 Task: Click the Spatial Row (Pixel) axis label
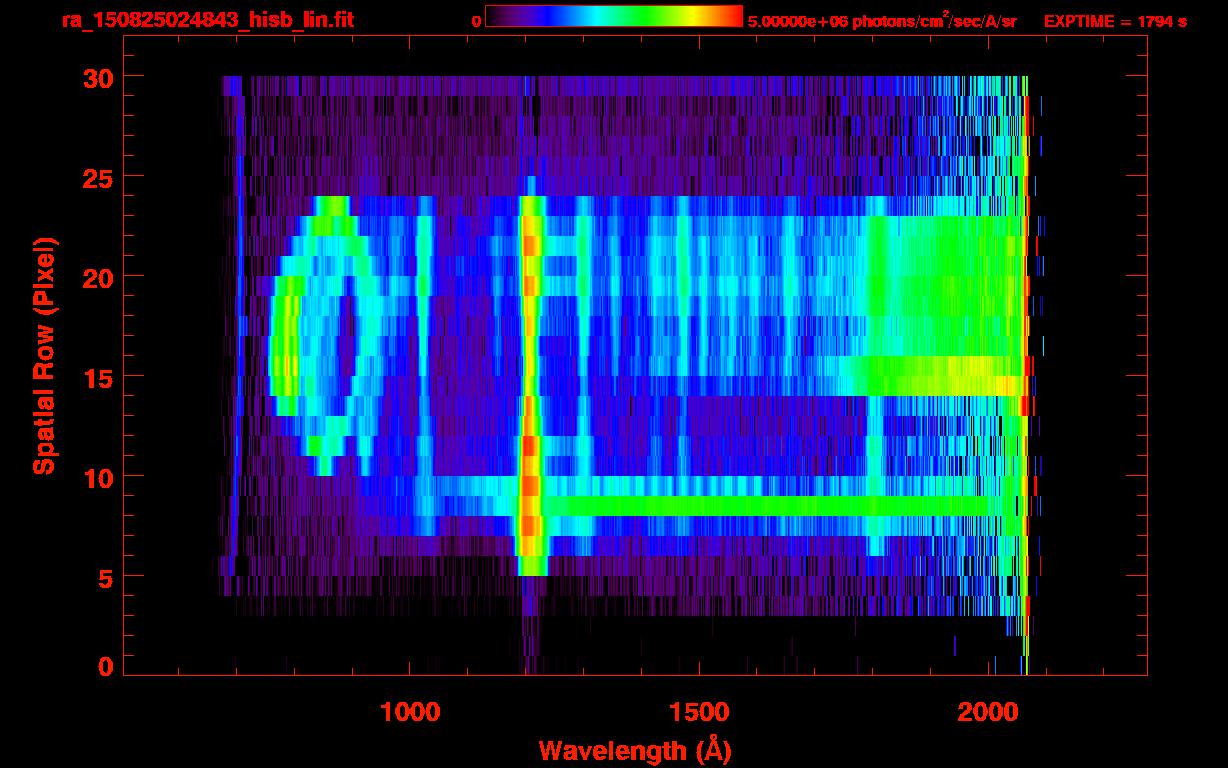pyautogui.click(x=43, y=356)
